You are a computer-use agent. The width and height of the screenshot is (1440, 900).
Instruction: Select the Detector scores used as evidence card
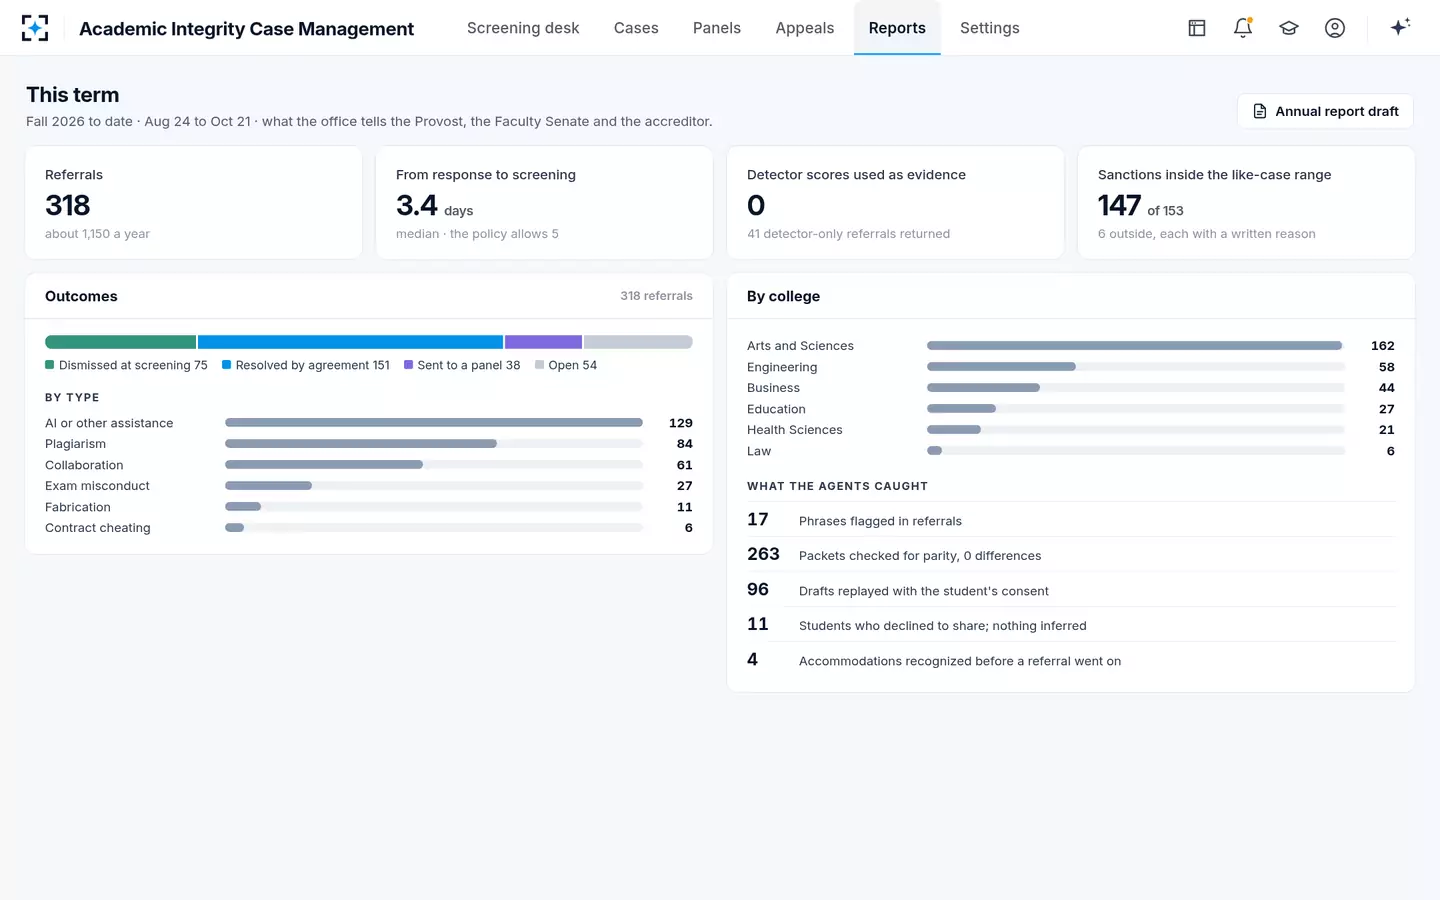pyautogui.click(x=896, y=203)
